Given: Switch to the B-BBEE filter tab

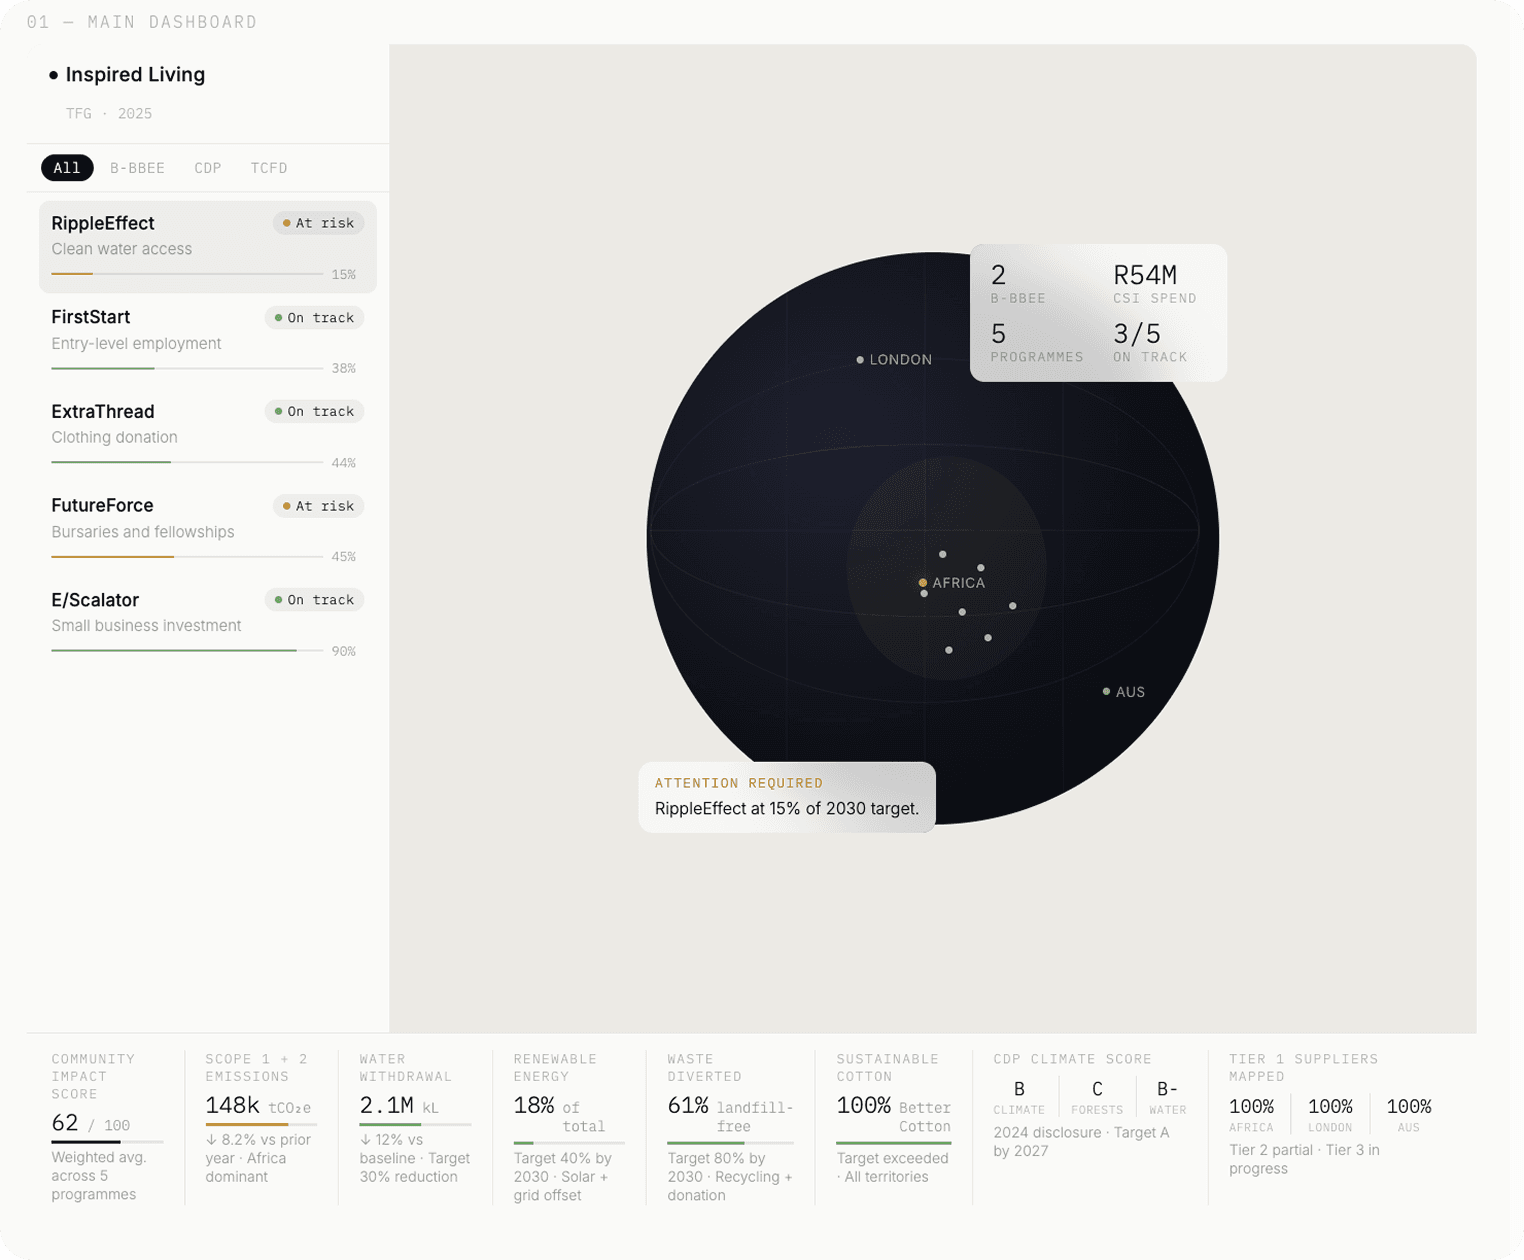Looking at the screenshot, I should click(x=137, y=168).
